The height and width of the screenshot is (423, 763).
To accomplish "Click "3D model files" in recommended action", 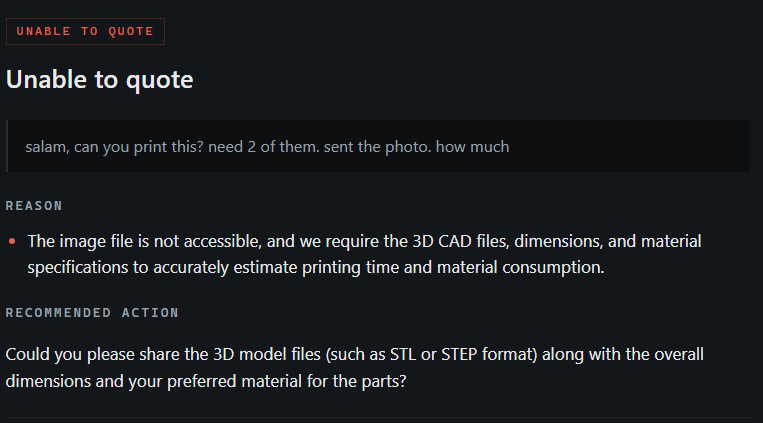I will pyautogui.click(x=267, y=354).
